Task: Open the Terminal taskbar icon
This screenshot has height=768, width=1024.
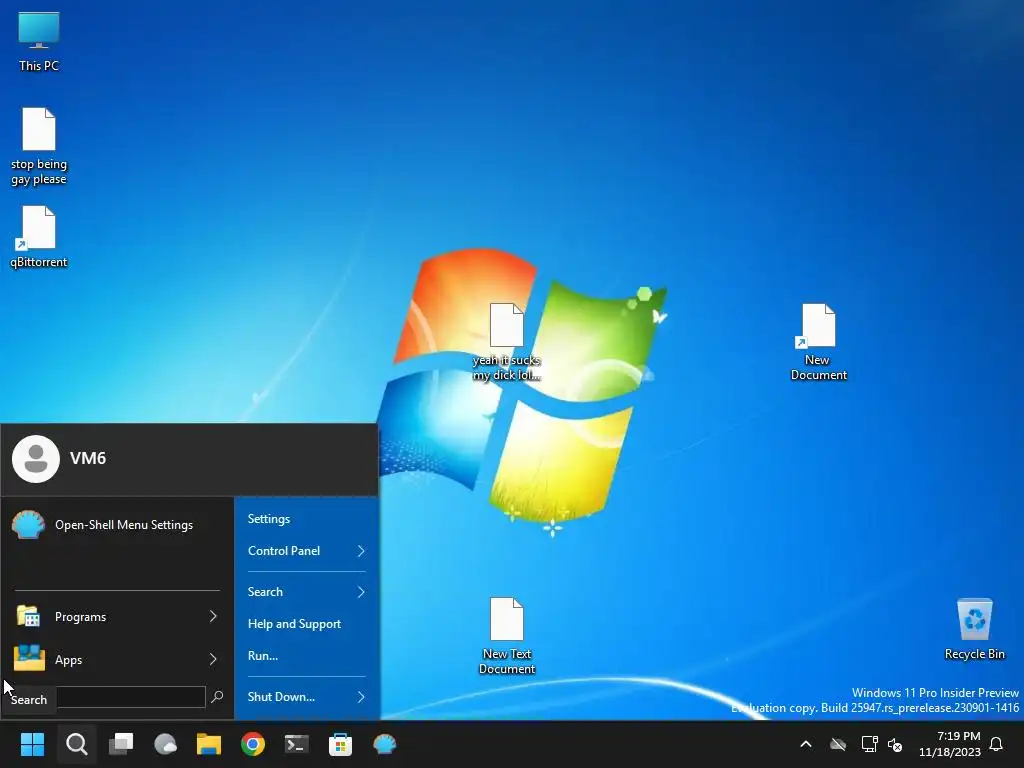Action: [296, 744]
